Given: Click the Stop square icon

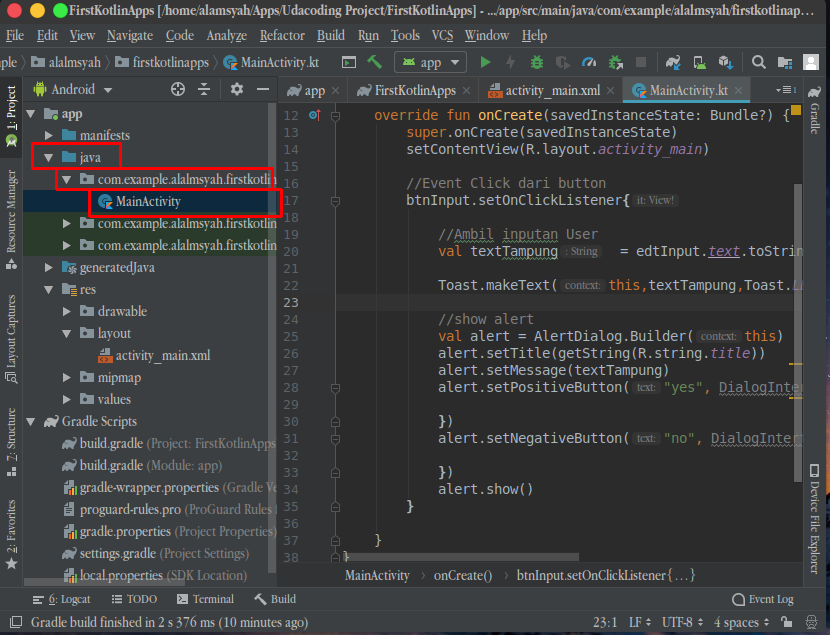Looking at the screenshot, I should pos(640,62).
